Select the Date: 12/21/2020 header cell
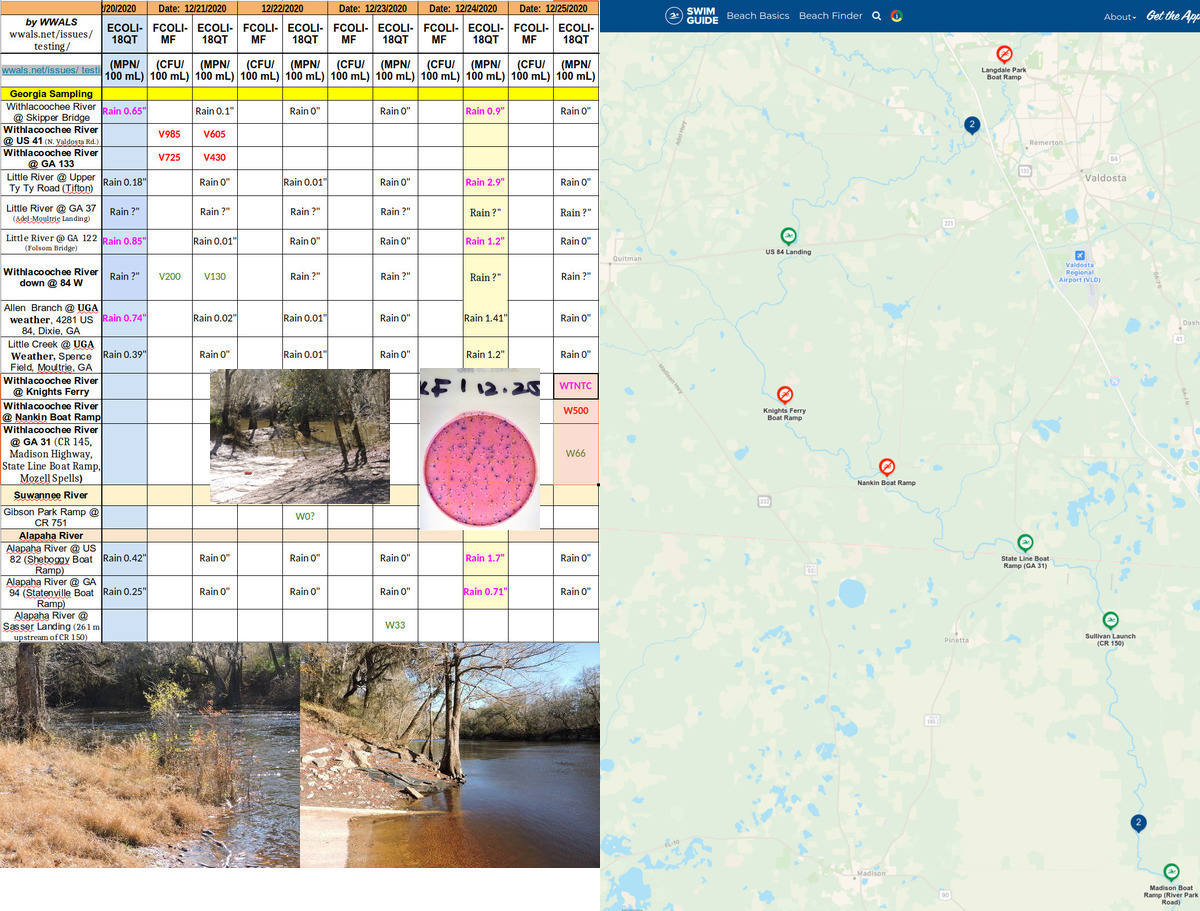The width and height of the screenshot is (1200, 911). (x=192, y=8)
